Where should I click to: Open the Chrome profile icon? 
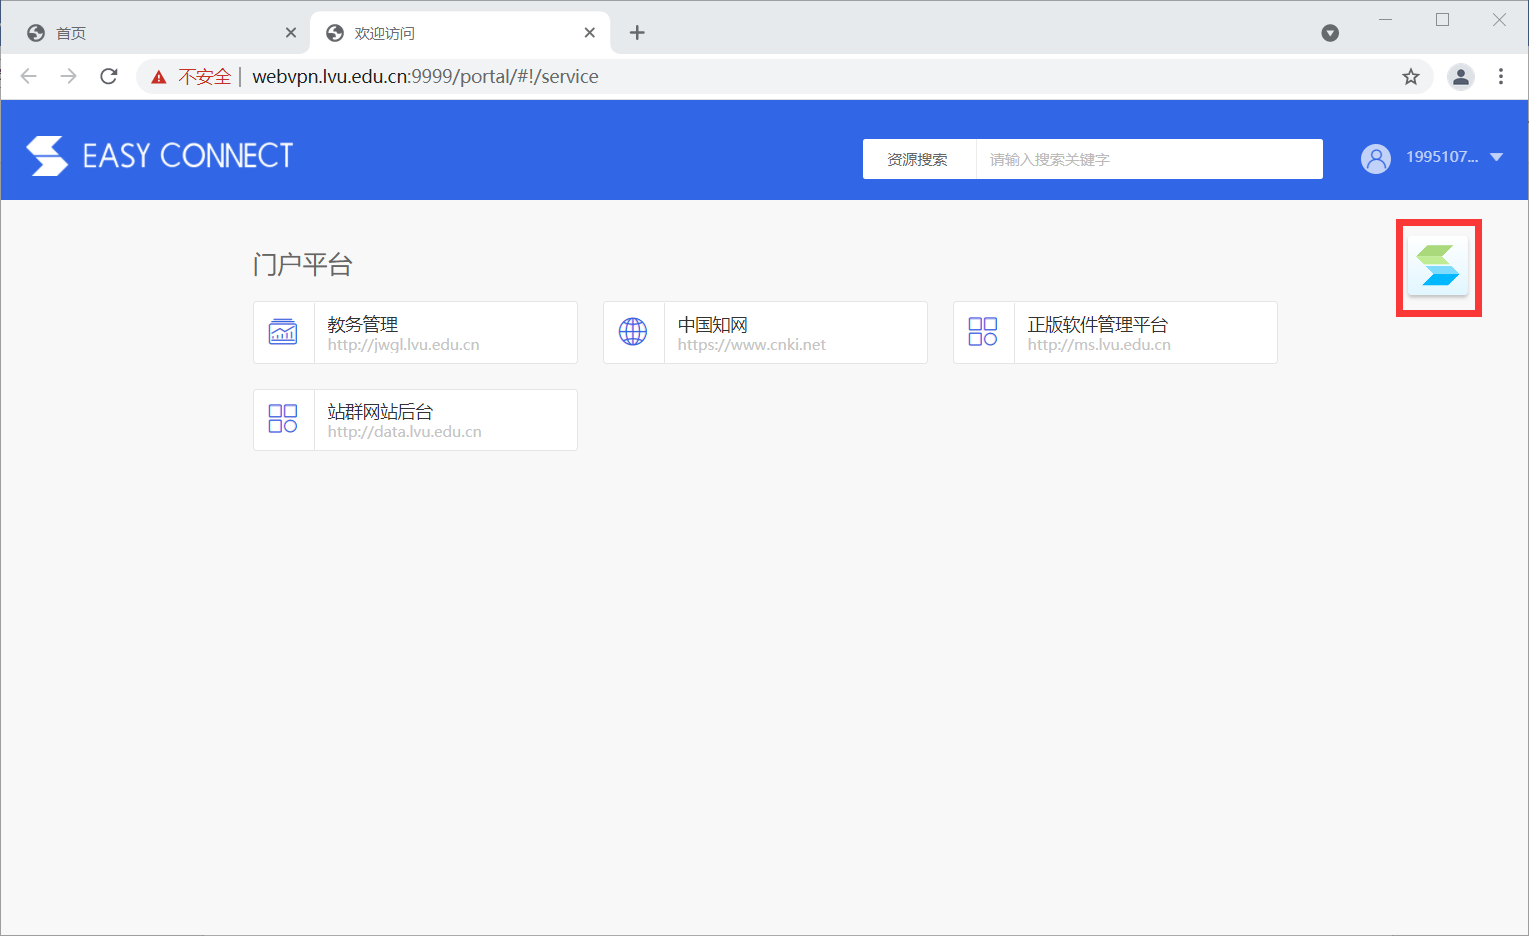point(1461,77)
